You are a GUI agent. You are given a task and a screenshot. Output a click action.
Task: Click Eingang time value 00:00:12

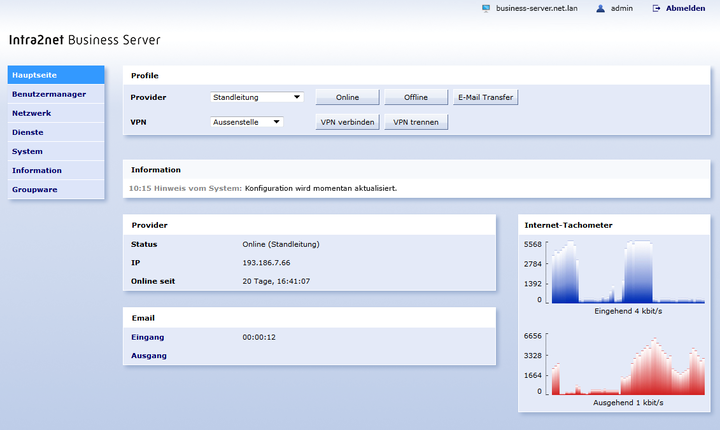pyautogui.click(x=259, y=337)
